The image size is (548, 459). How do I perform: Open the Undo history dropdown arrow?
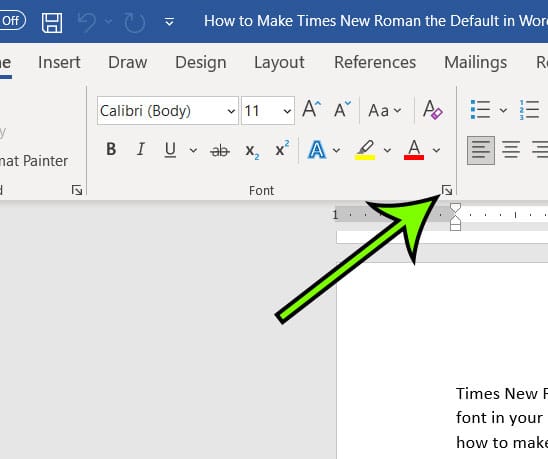point(108,22)
